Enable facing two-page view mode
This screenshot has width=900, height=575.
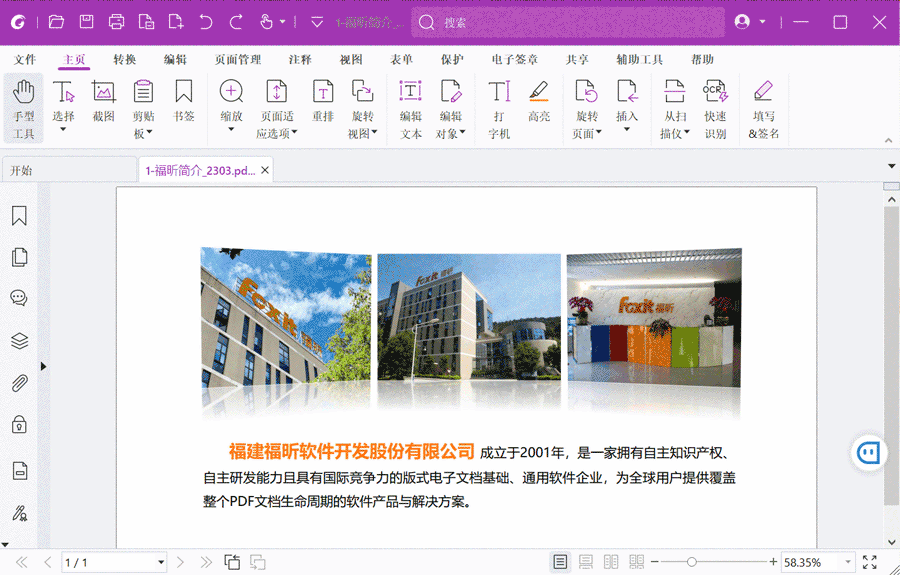[611, 562]
